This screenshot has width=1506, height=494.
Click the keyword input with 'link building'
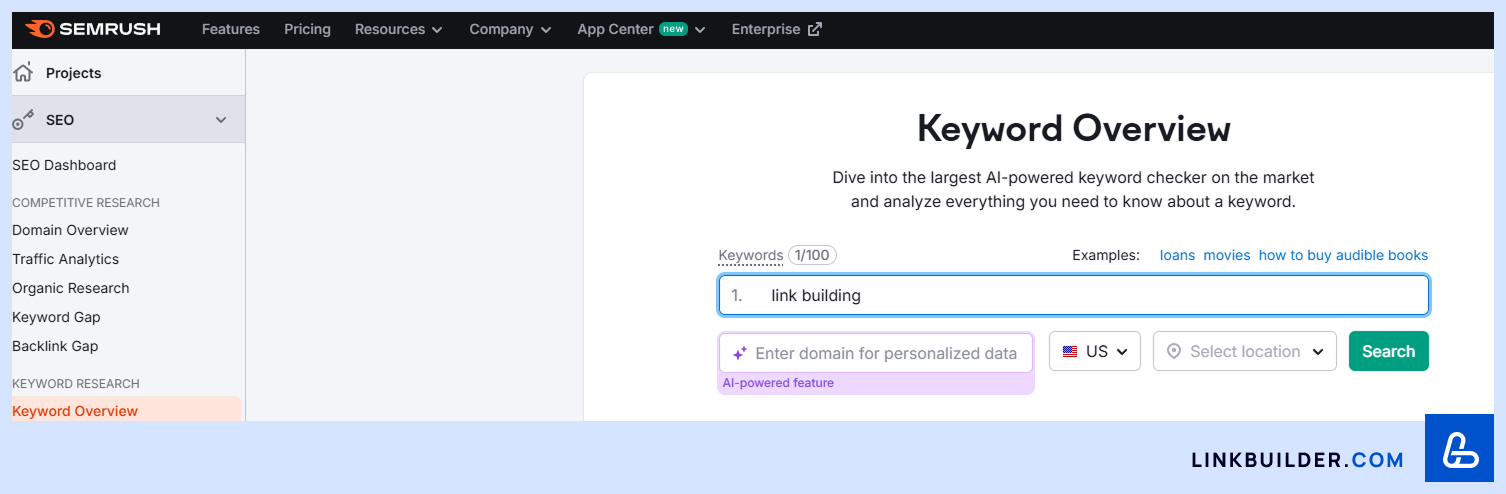(1073, 295)
